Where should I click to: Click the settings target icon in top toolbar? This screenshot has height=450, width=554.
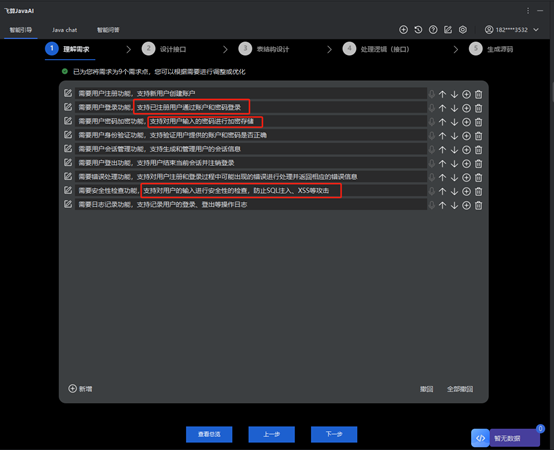(462, 30)
